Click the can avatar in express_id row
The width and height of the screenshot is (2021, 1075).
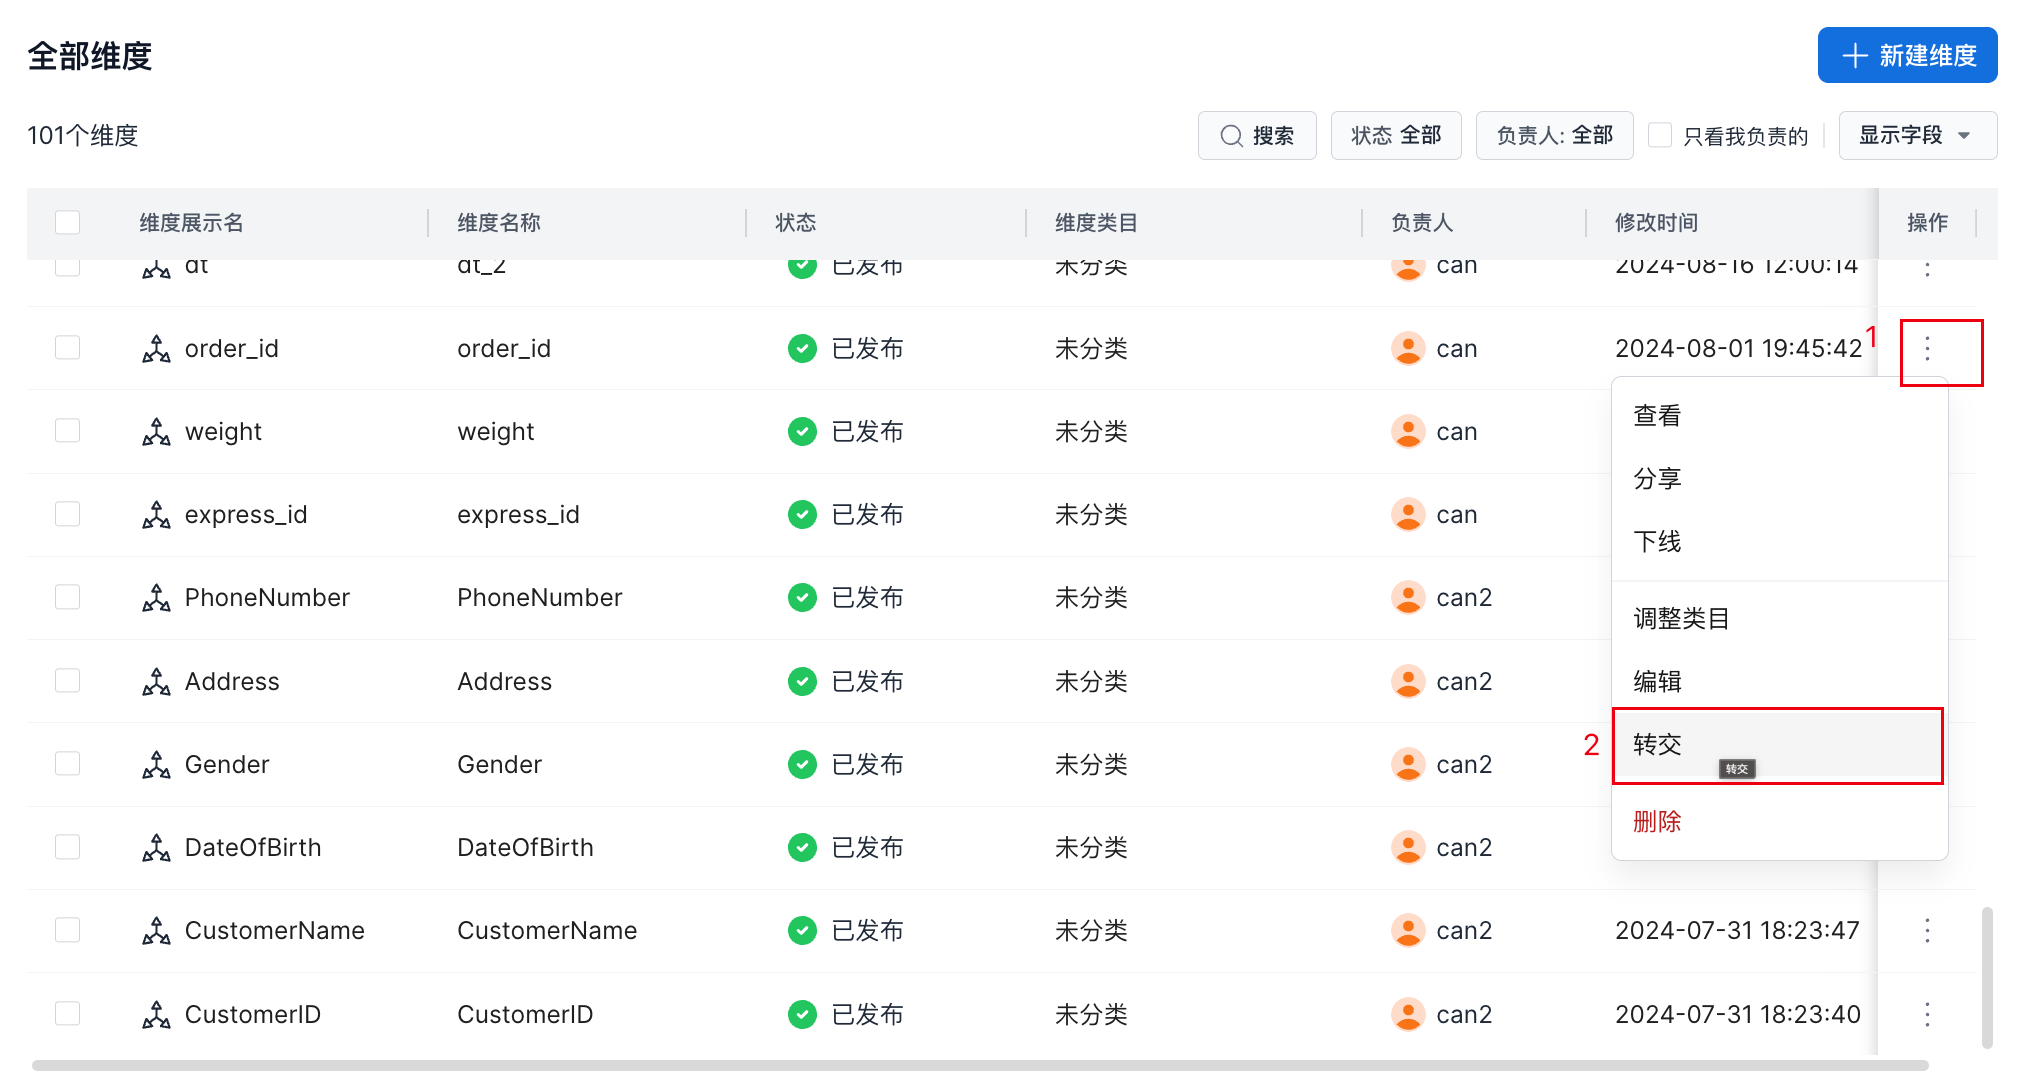click(x=1408, y=515)
